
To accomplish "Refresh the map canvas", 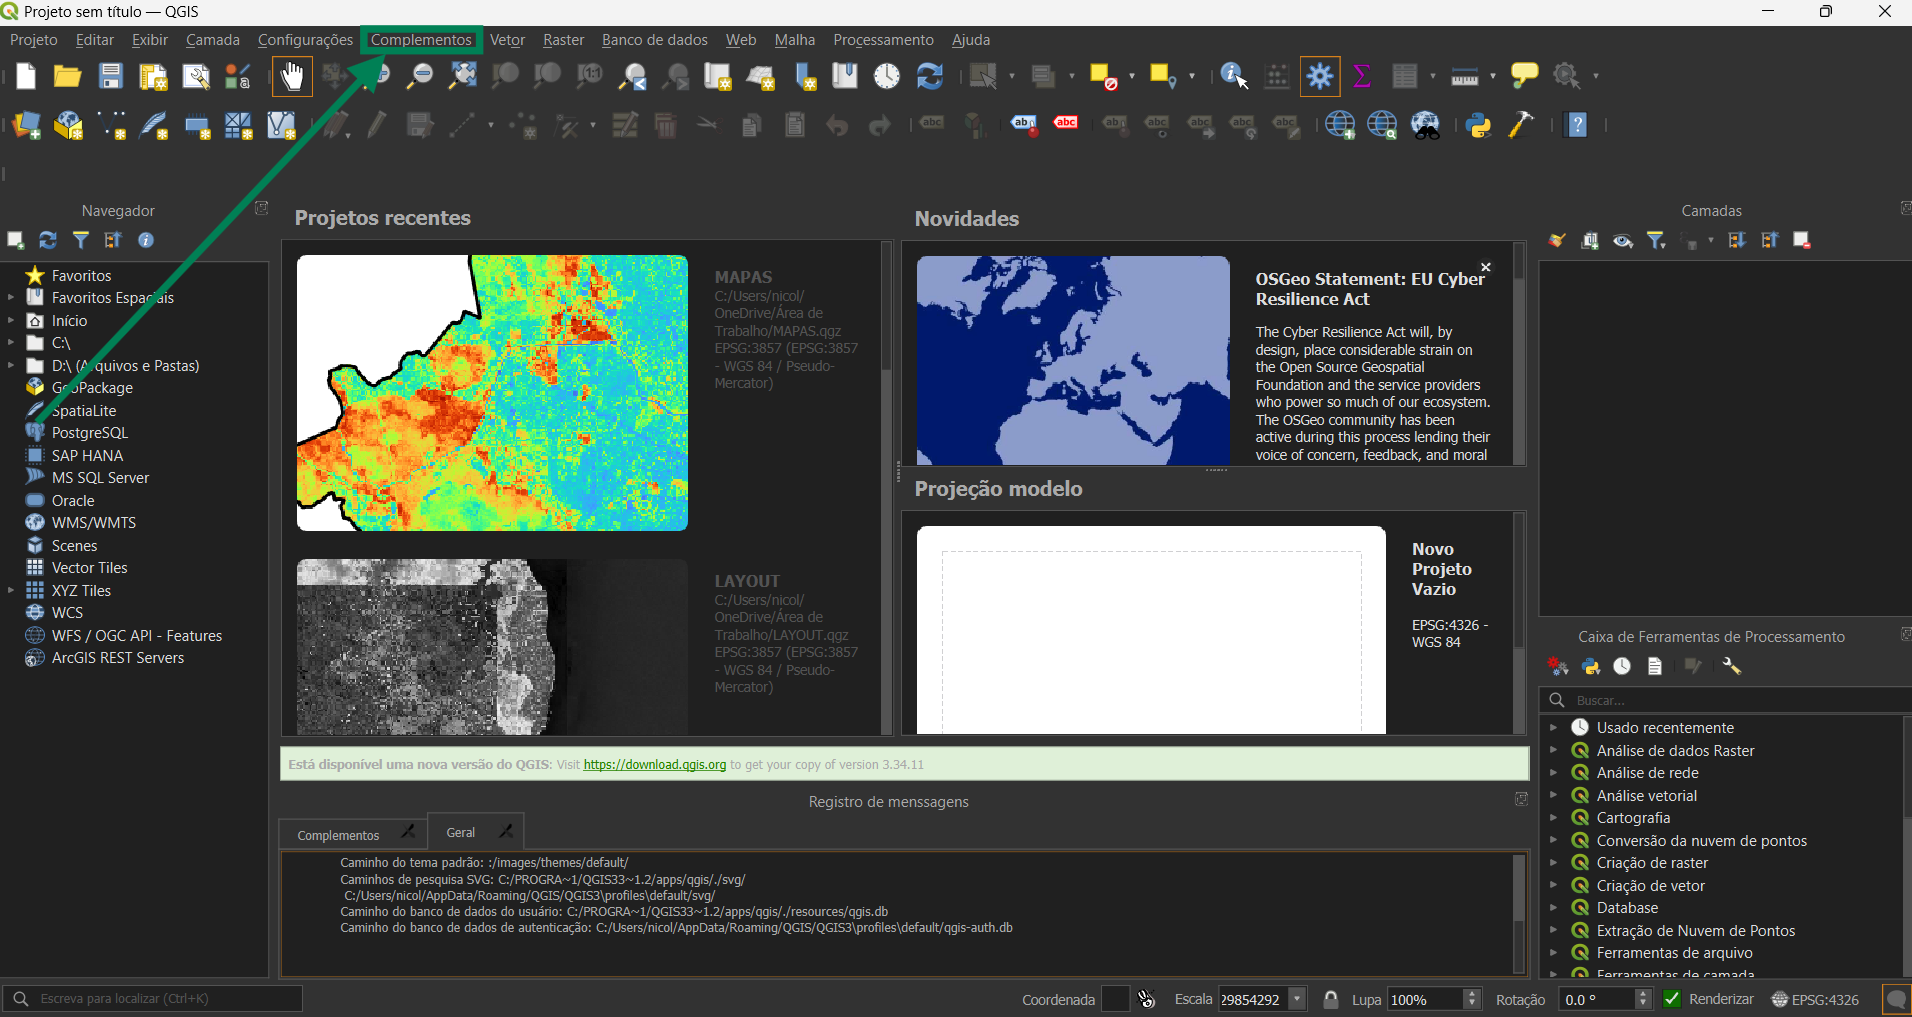I will 930,77.
